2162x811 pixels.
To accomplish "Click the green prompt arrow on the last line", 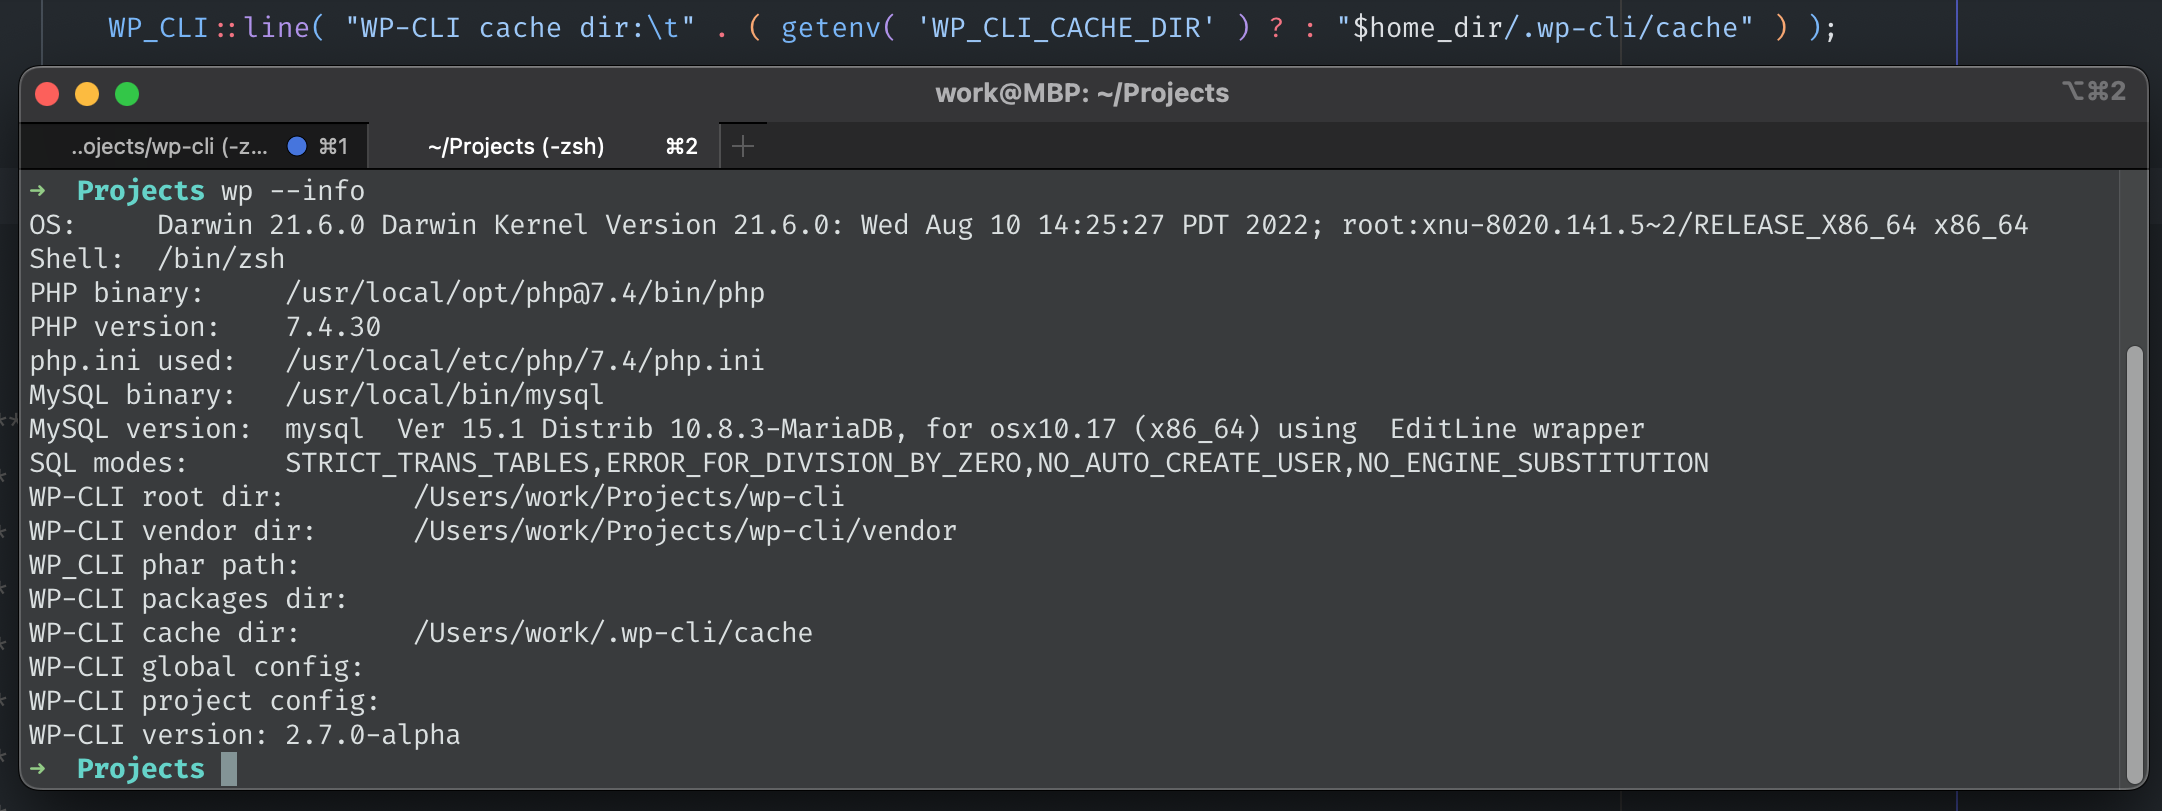I will (38, 768).
